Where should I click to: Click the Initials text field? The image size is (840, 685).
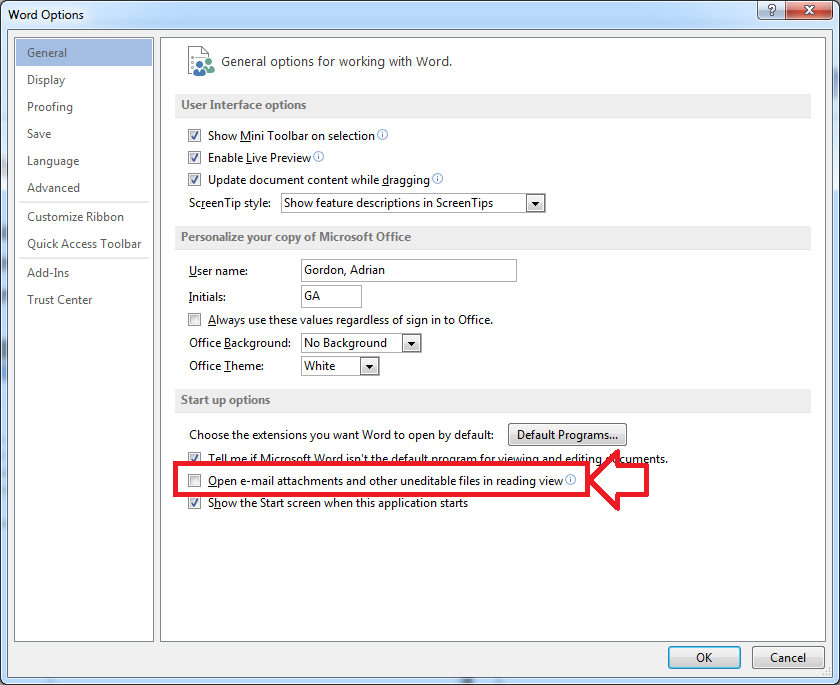331,296
